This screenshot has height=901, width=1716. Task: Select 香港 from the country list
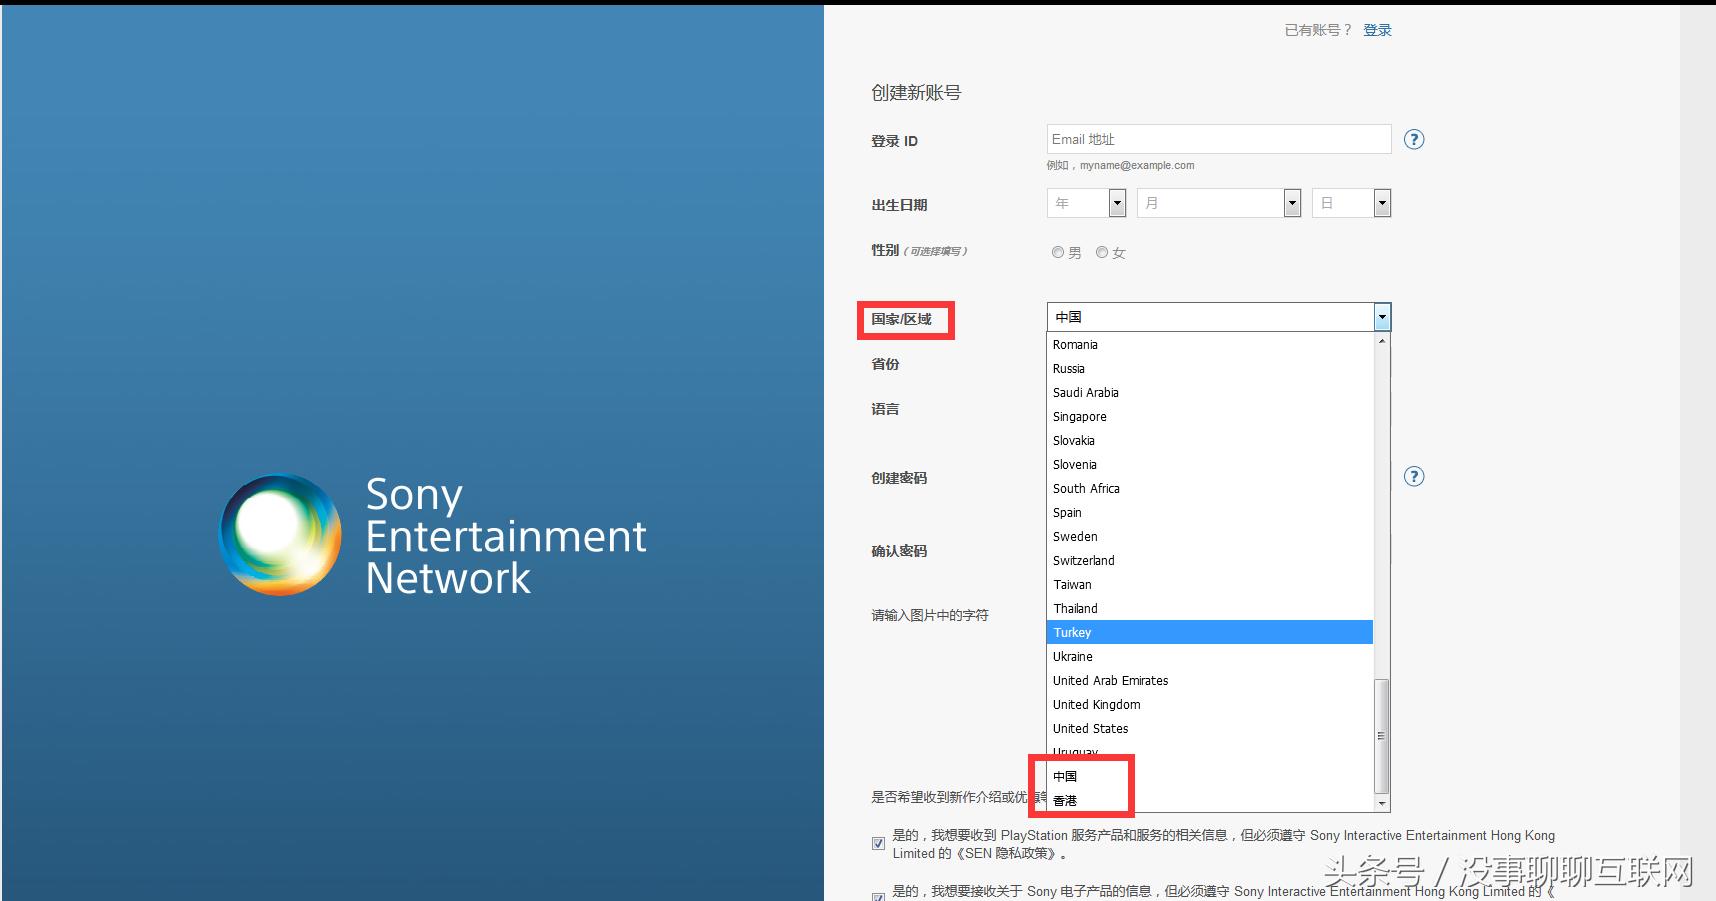tap(1066, 800)
